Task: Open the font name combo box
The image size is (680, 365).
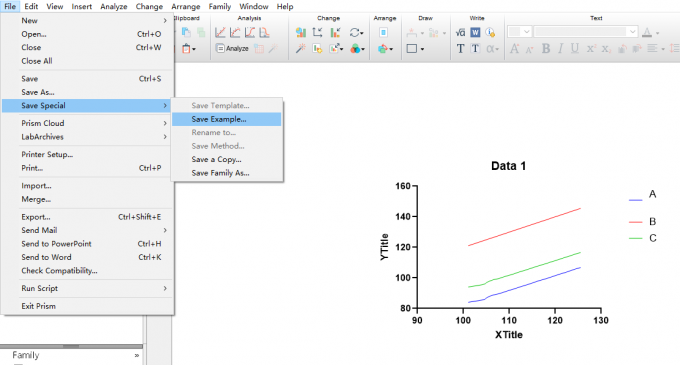Action: [x=585, y=32]
